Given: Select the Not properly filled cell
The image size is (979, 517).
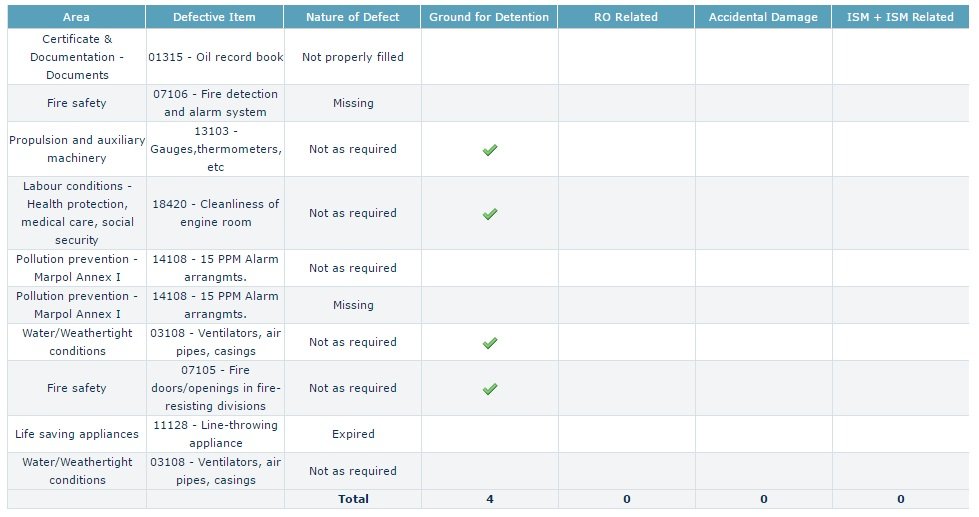Looking at the screenshot, I should tap(353, 57).
